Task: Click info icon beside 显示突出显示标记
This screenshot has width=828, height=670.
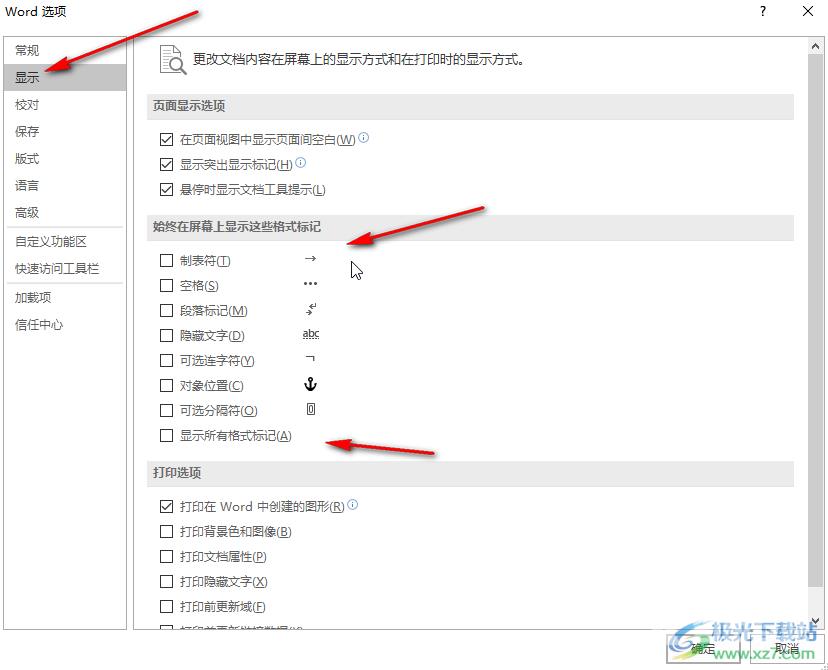Action: [x=300, y=163]
